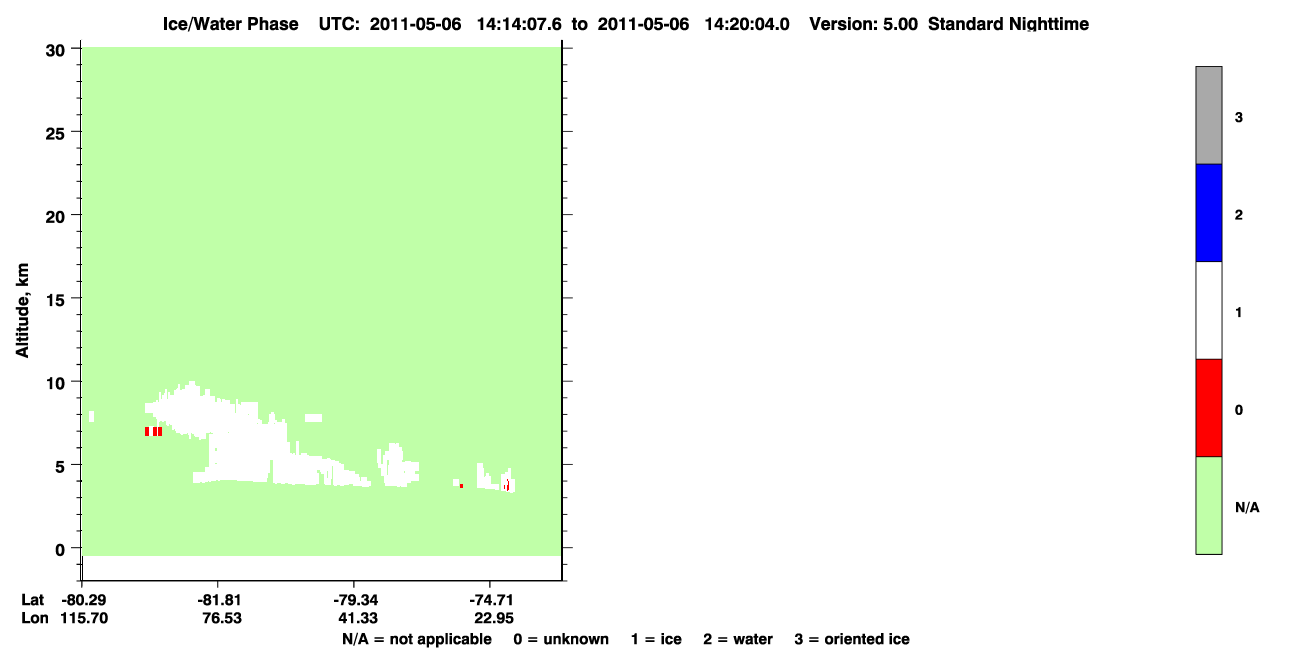Image resolution: width=1300 pixels, height=667 pixels.
Task: Click the latitude value -79.34
Action: coord(354,600)
